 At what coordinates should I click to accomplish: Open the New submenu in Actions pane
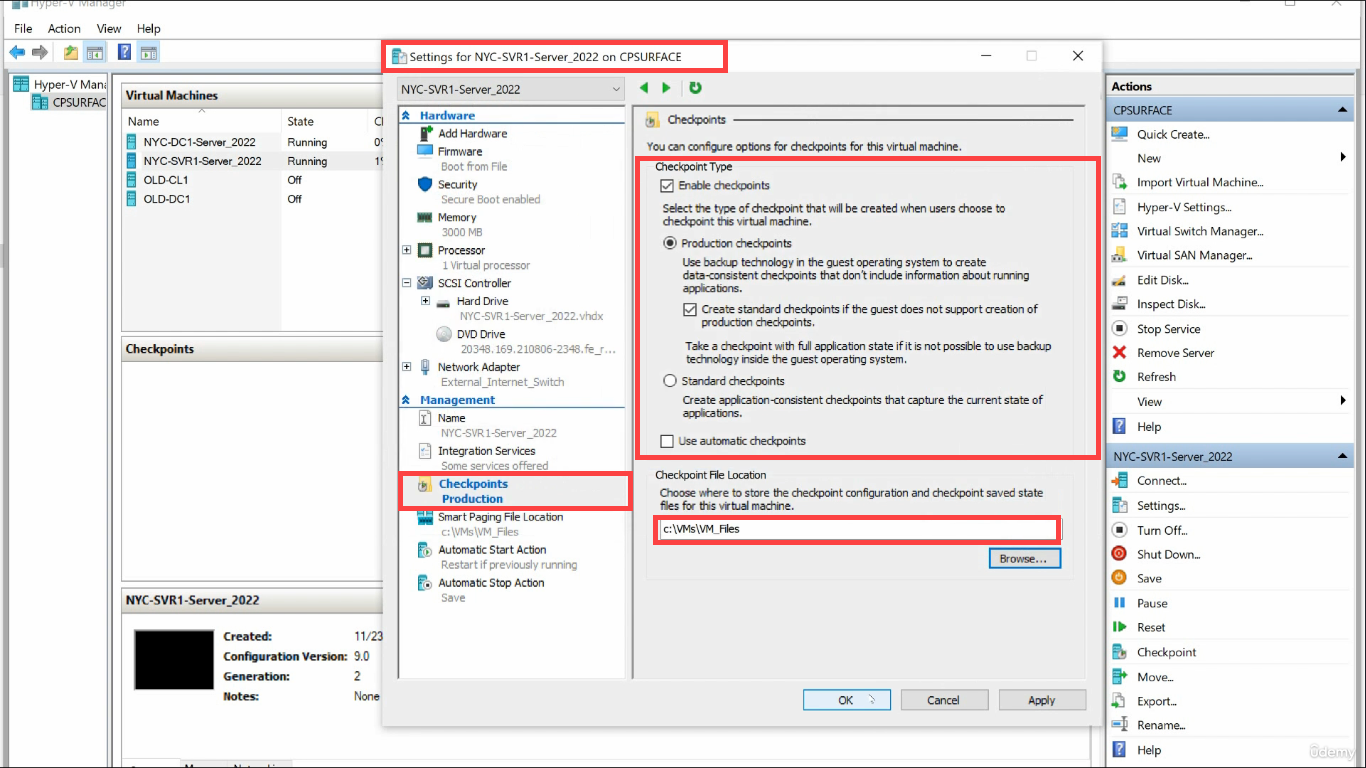click(1230, 158)
